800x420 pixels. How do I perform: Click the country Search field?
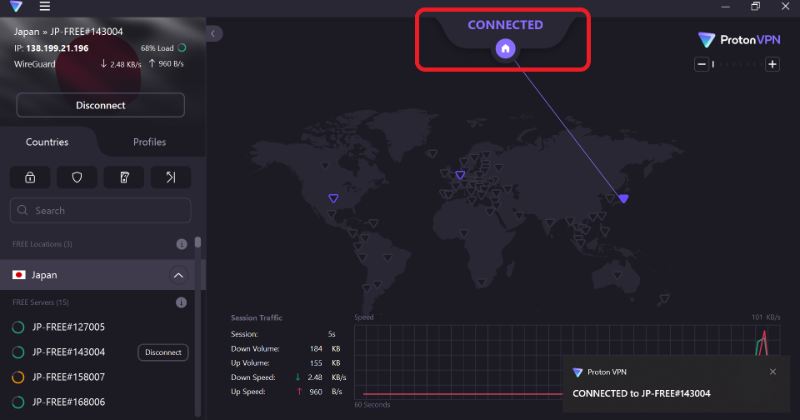point(100,210)
